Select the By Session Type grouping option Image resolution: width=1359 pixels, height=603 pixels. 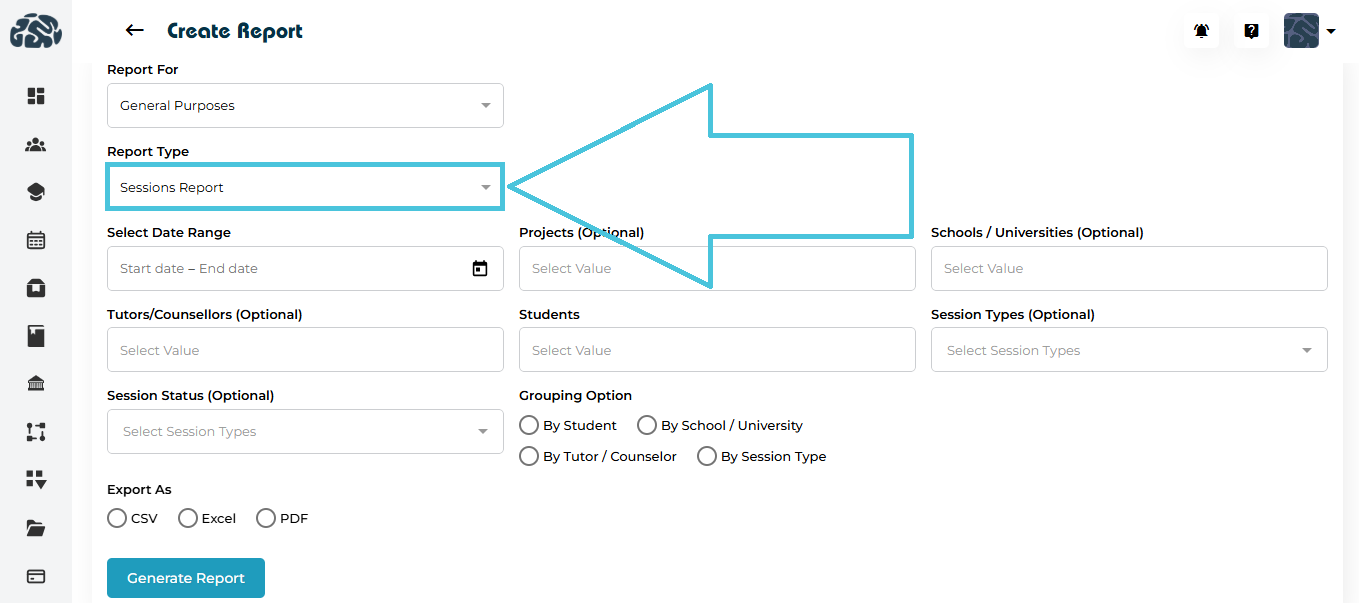[707, 456]
